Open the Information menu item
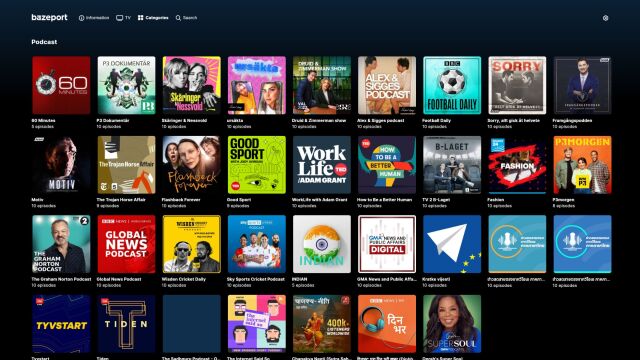 pos(94,18)
